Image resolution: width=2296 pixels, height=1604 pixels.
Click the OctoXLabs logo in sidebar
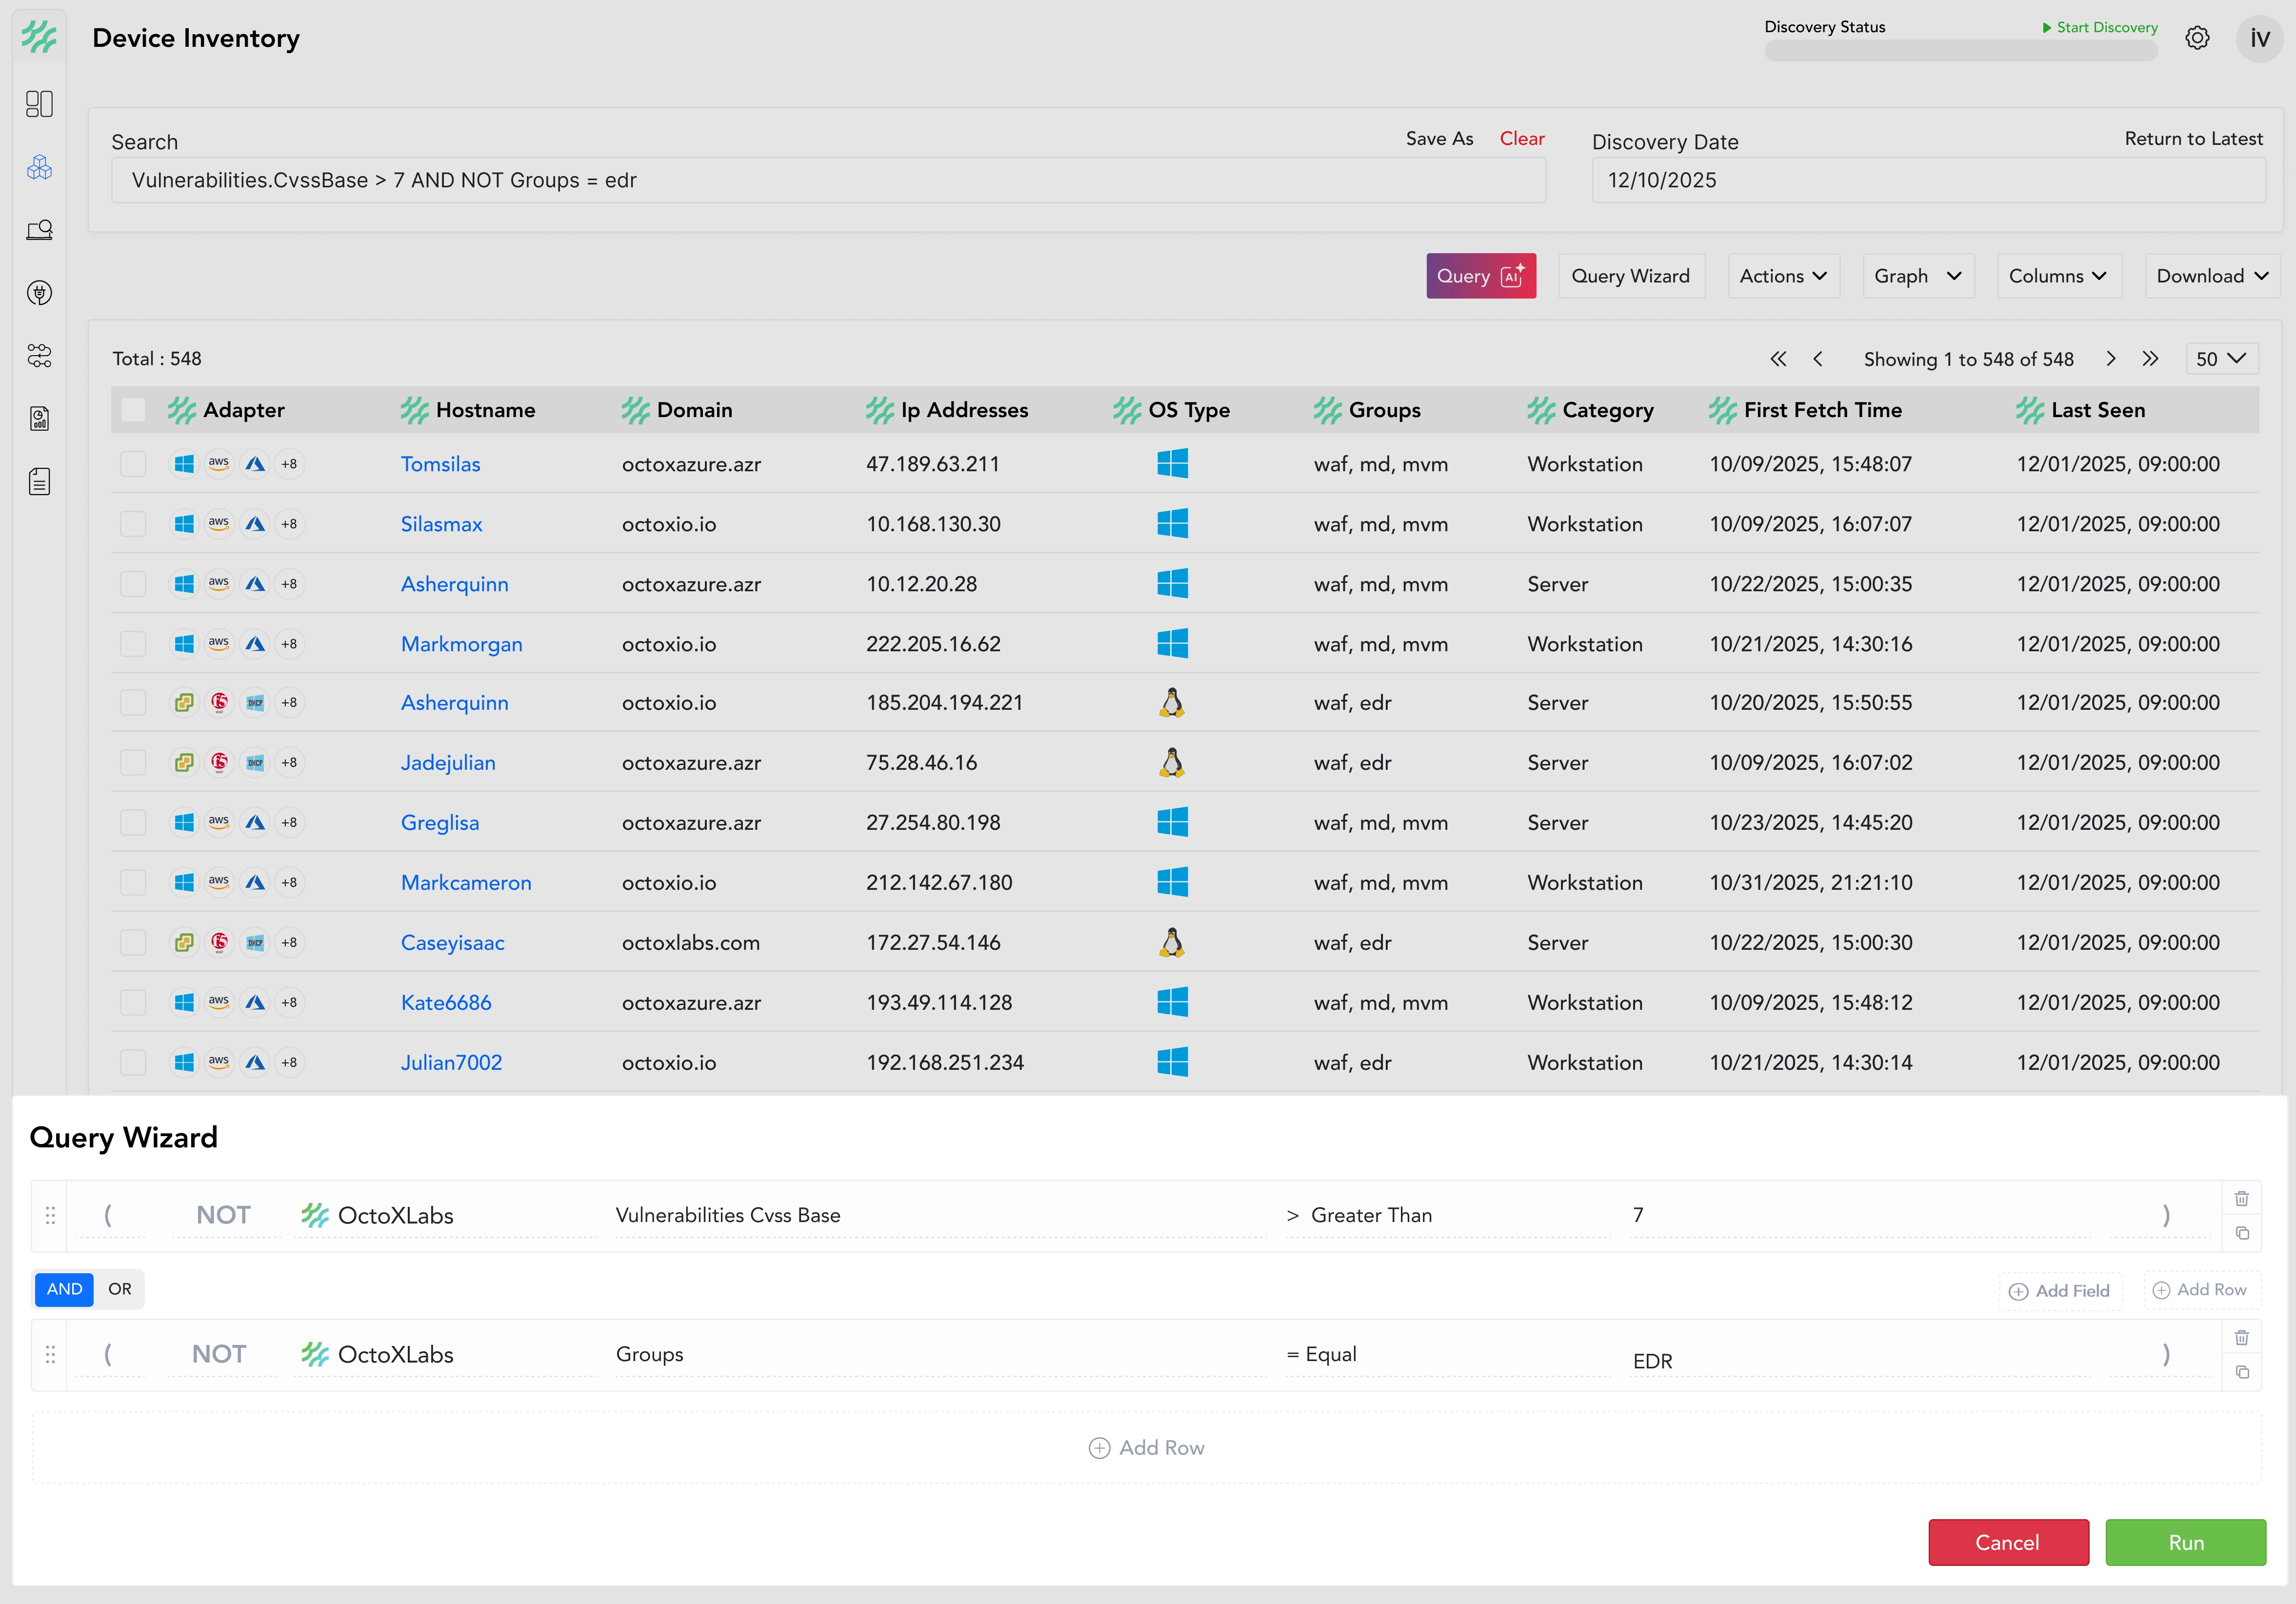[x=39, y=37]
